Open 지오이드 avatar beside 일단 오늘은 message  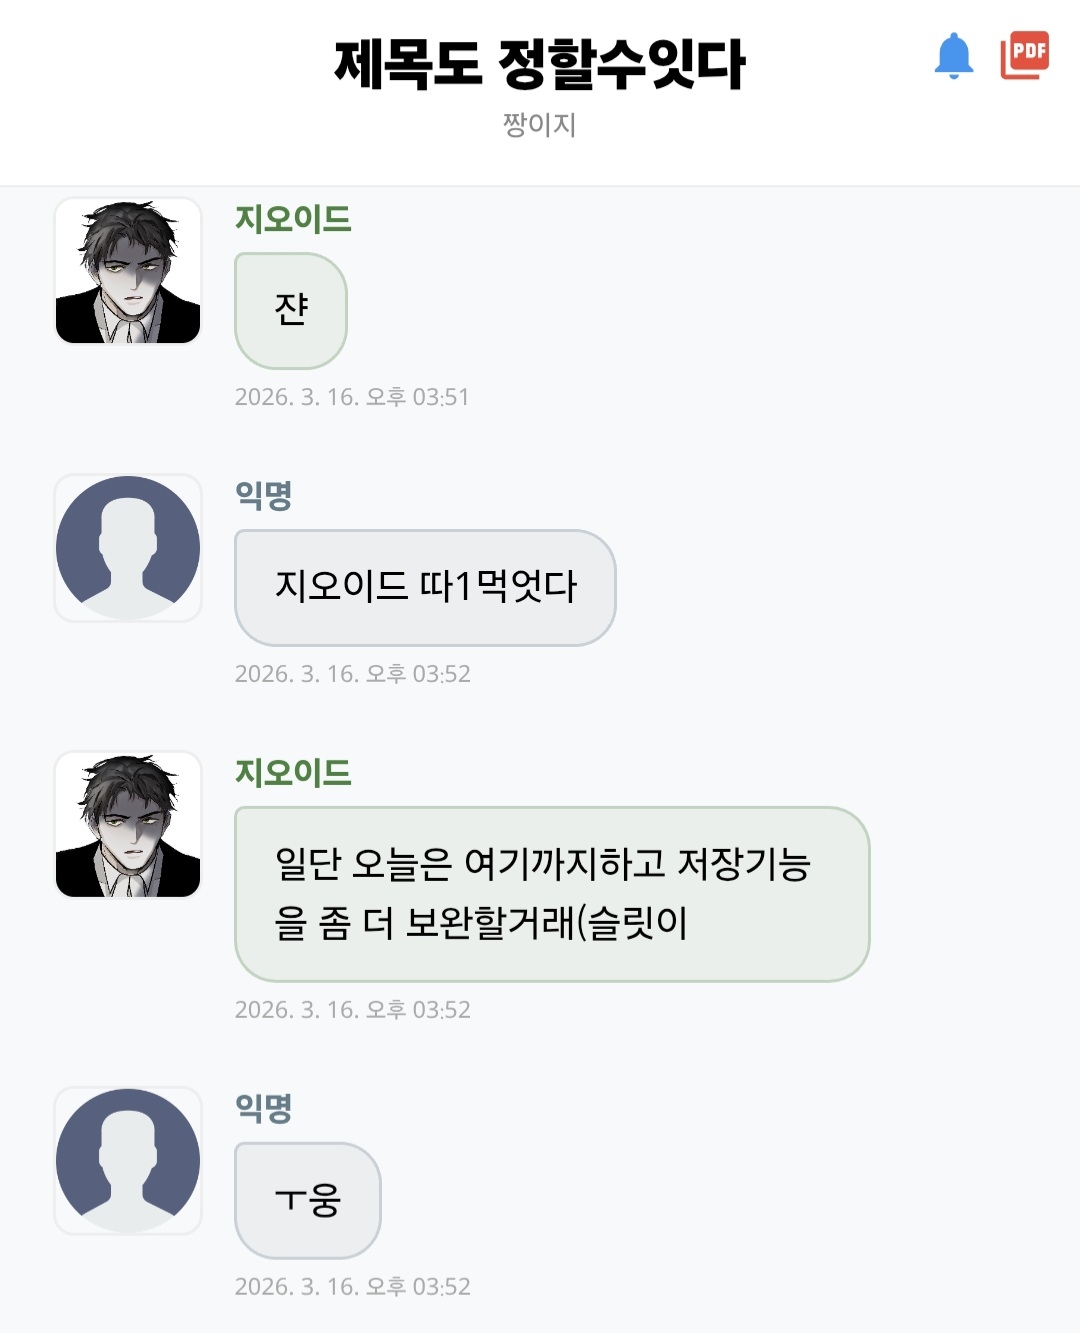tap(128, 825)
